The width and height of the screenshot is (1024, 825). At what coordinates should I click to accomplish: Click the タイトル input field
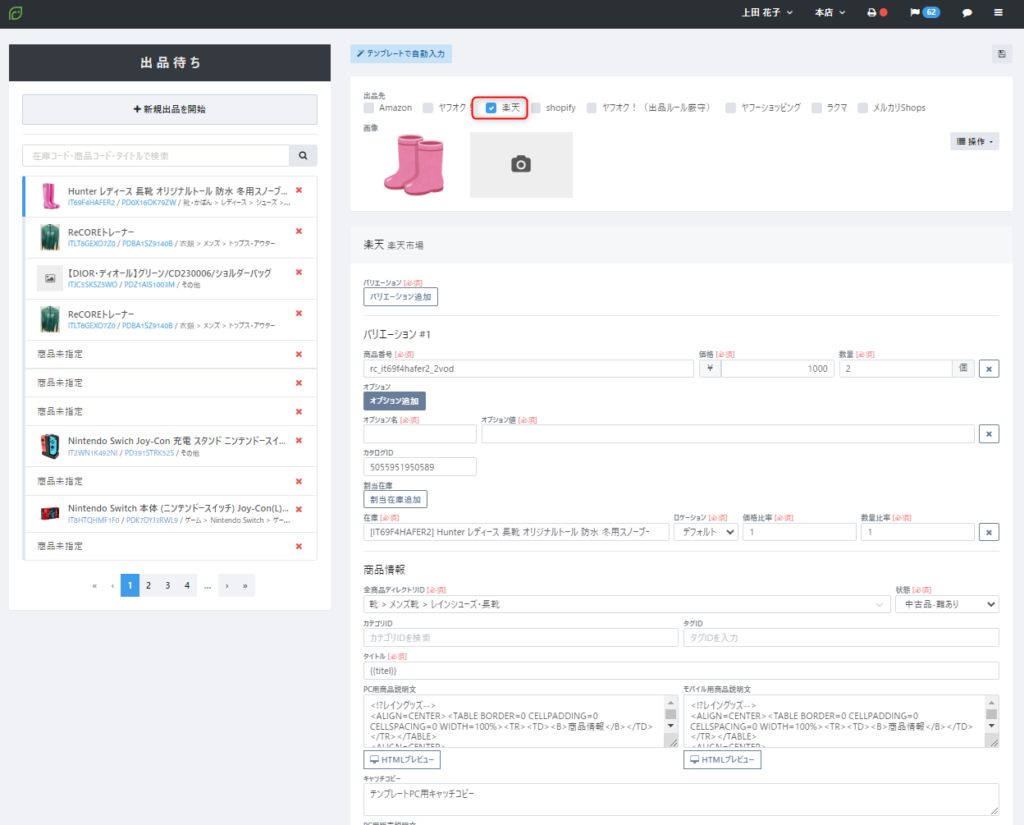681,671
